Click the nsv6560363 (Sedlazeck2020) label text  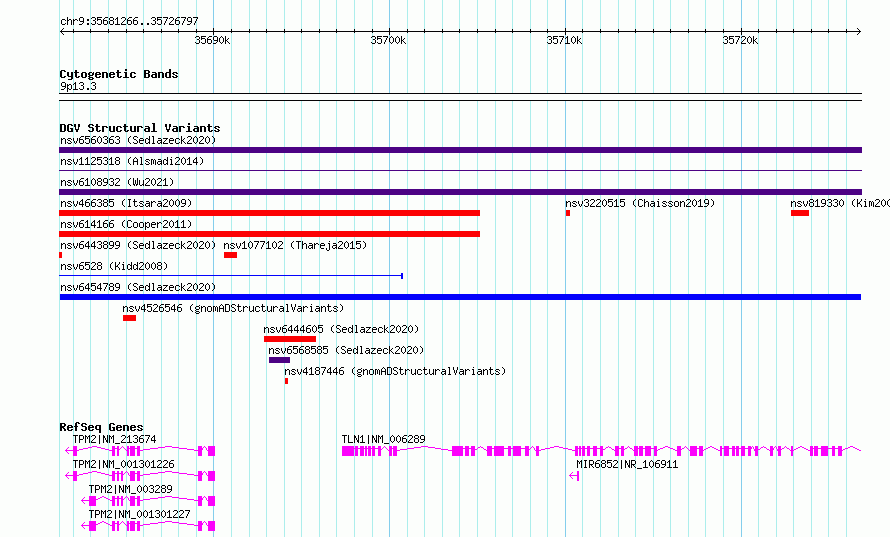pyautogui.click(x=138, y=140)
